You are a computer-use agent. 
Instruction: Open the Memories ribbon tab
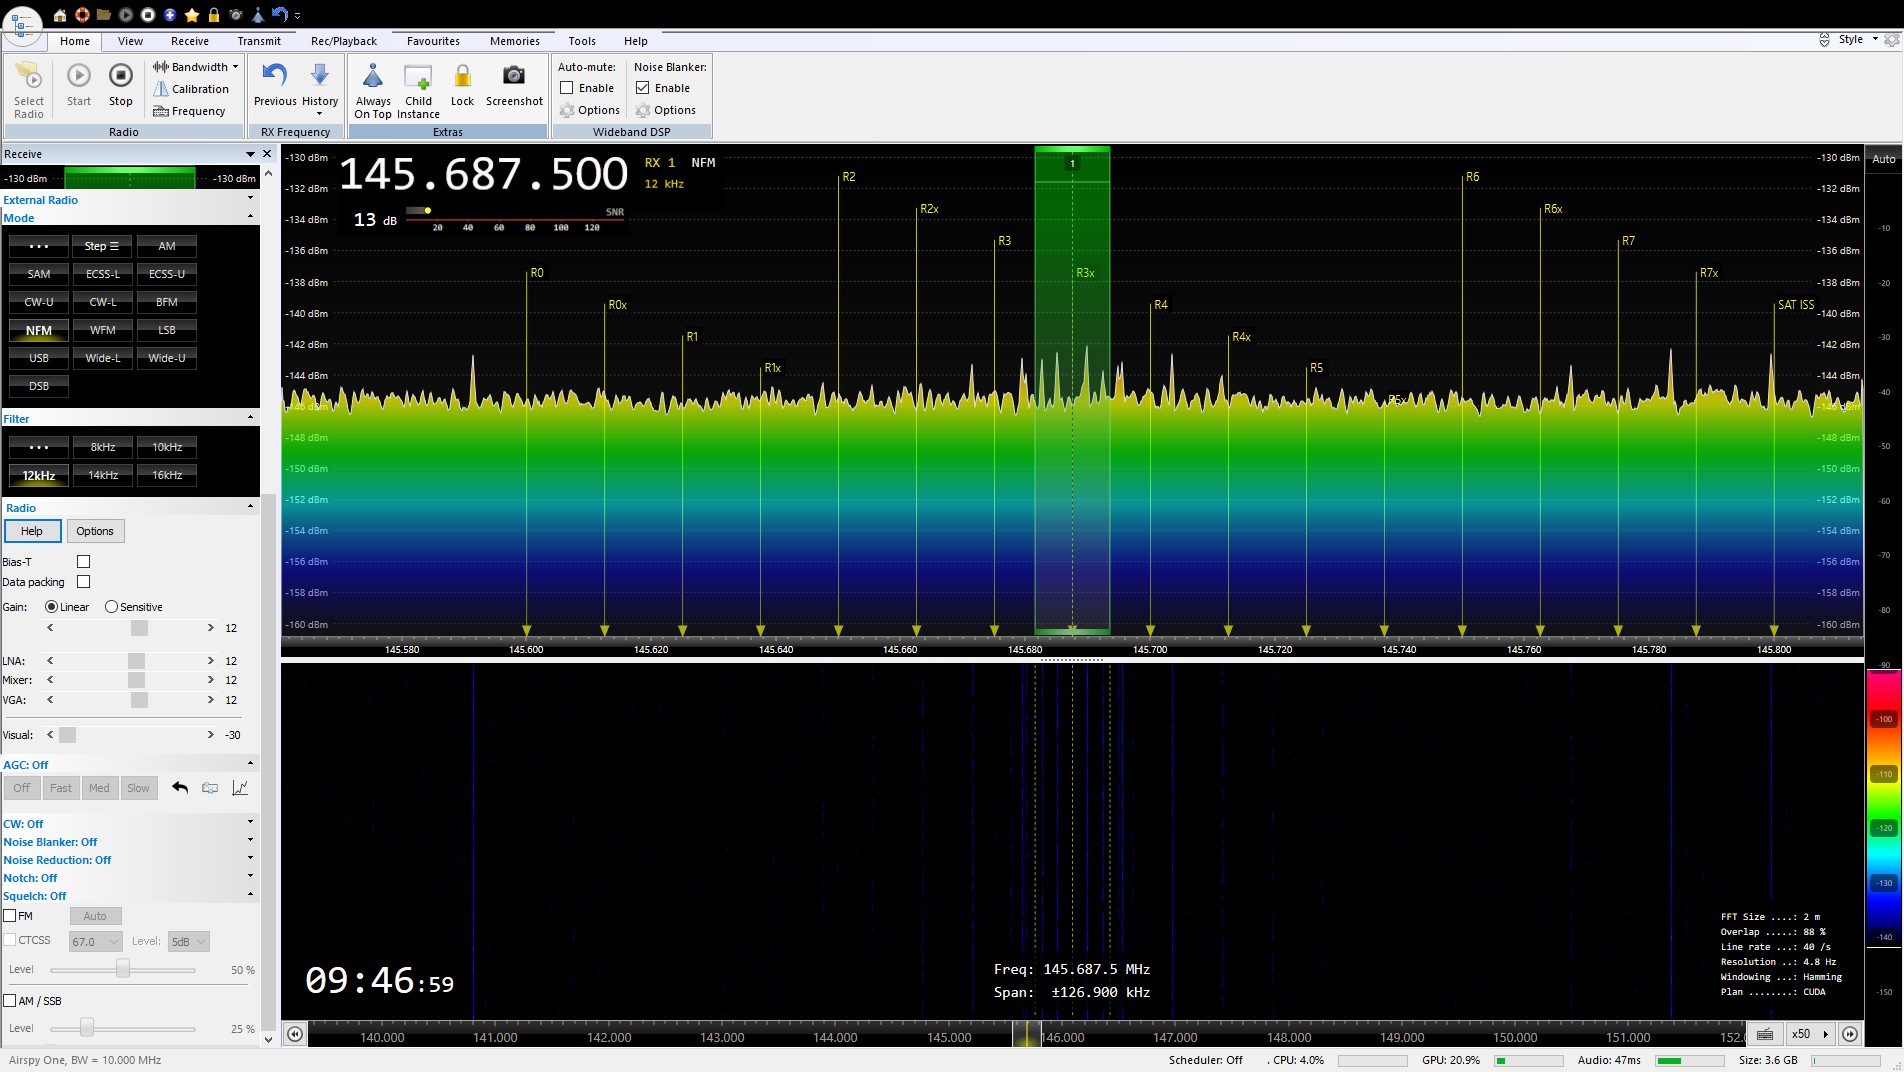coord(514,41)
